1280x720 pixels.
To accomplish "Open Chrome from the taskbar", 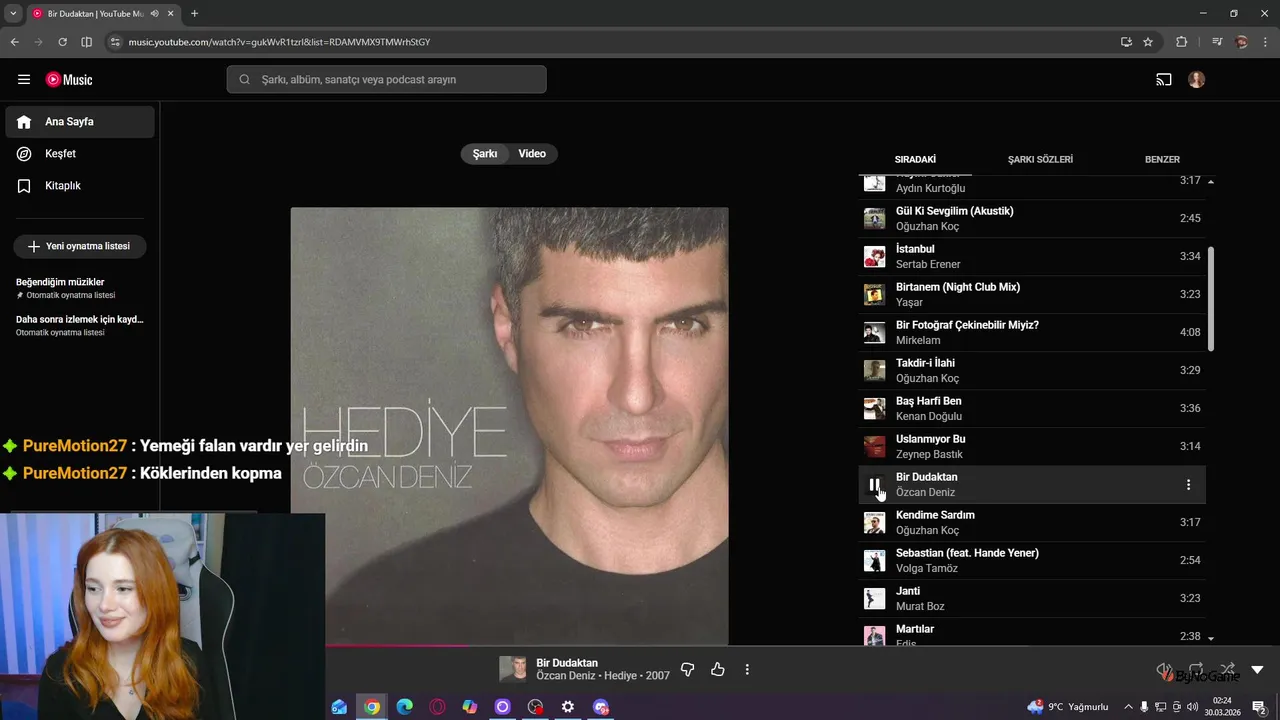I will pos(372,707).
